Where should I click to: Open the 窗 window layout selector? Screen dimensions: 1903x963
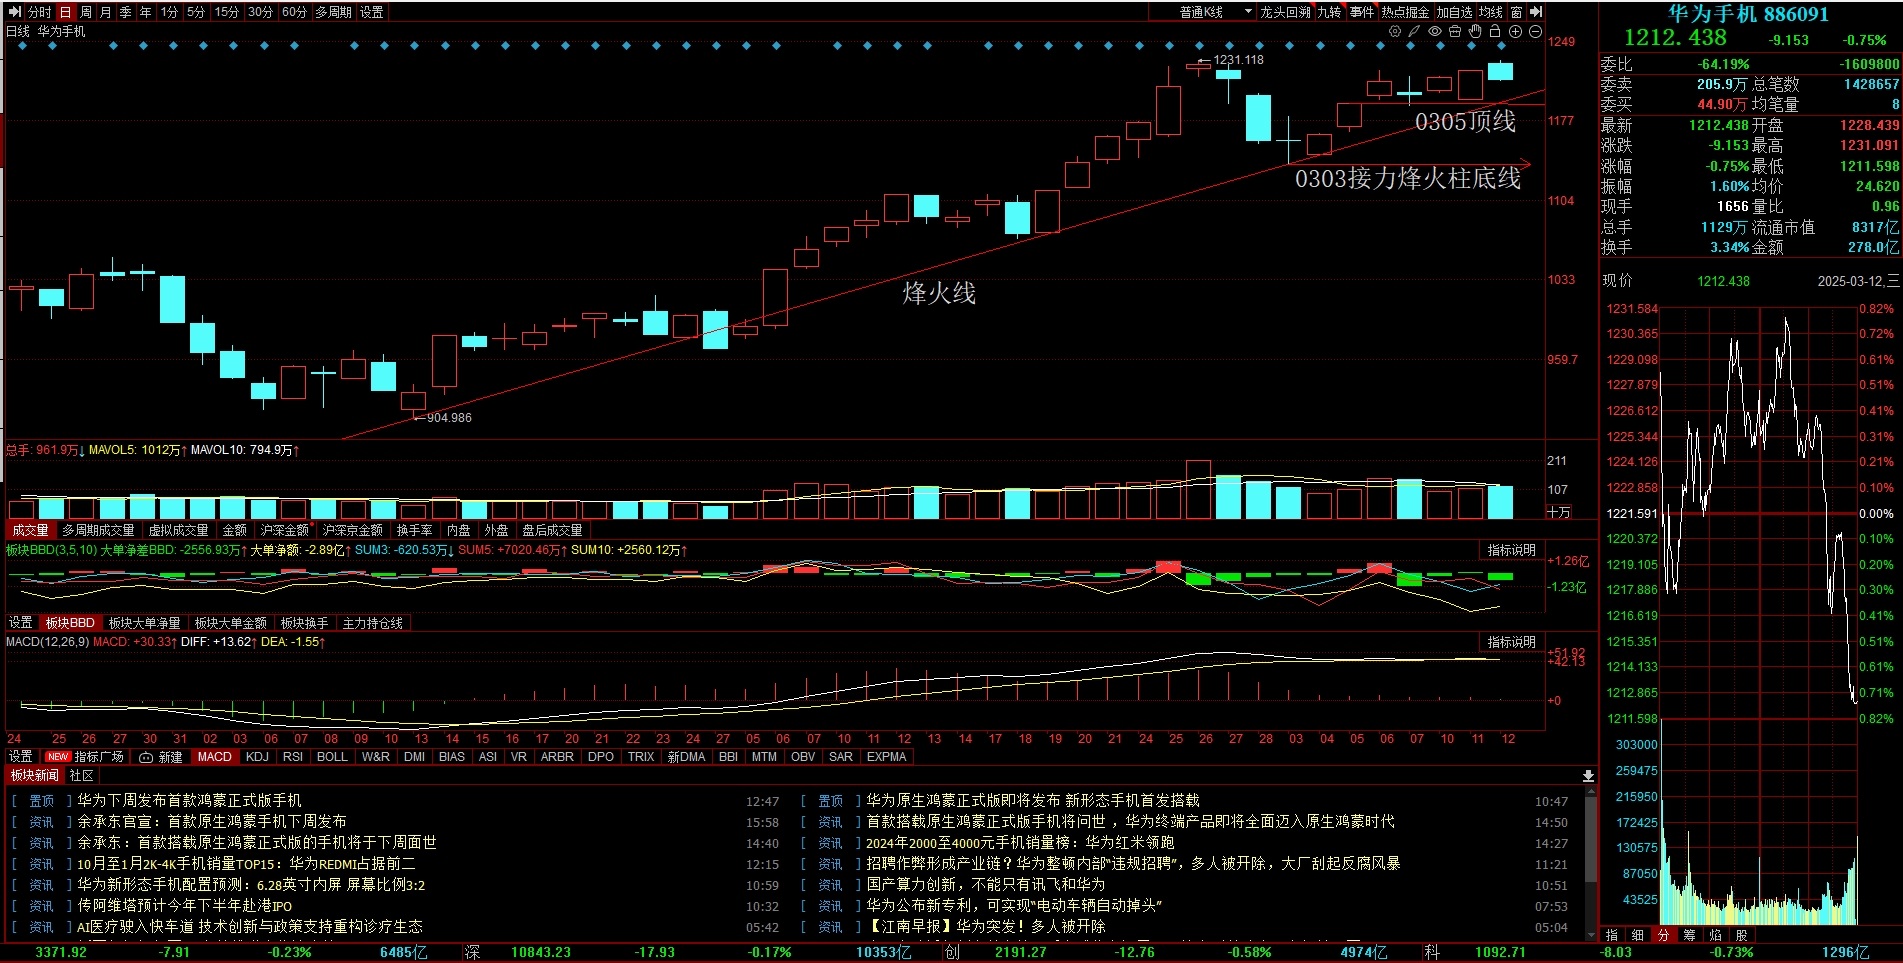[1516, 12]
